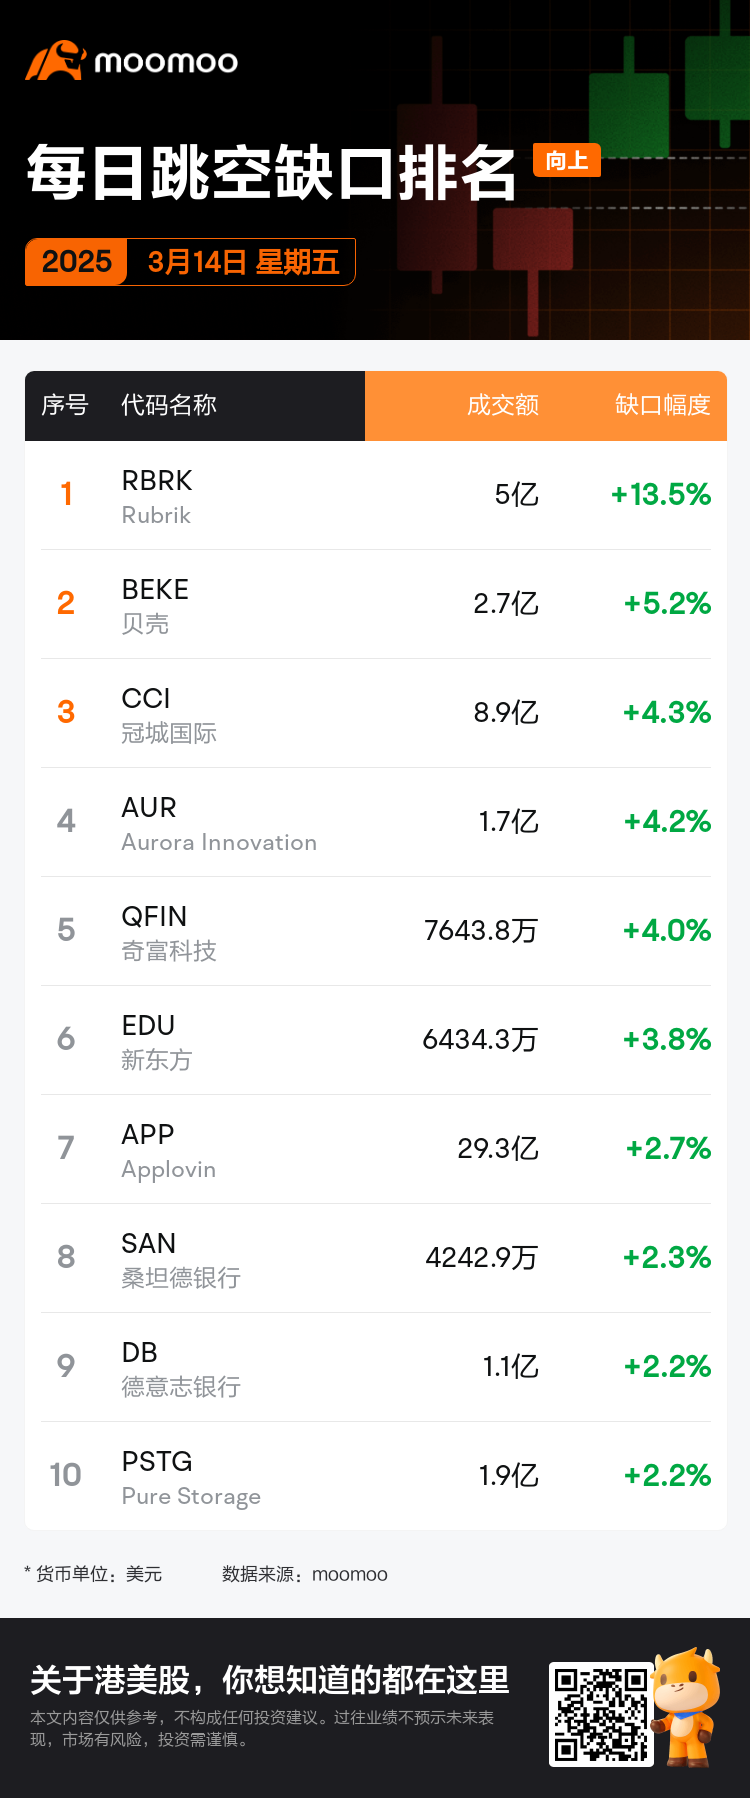The width and height of the screenshot is (750, 1798).
Task: Select the 成交额 column header
Action: [x=502, y=405]
